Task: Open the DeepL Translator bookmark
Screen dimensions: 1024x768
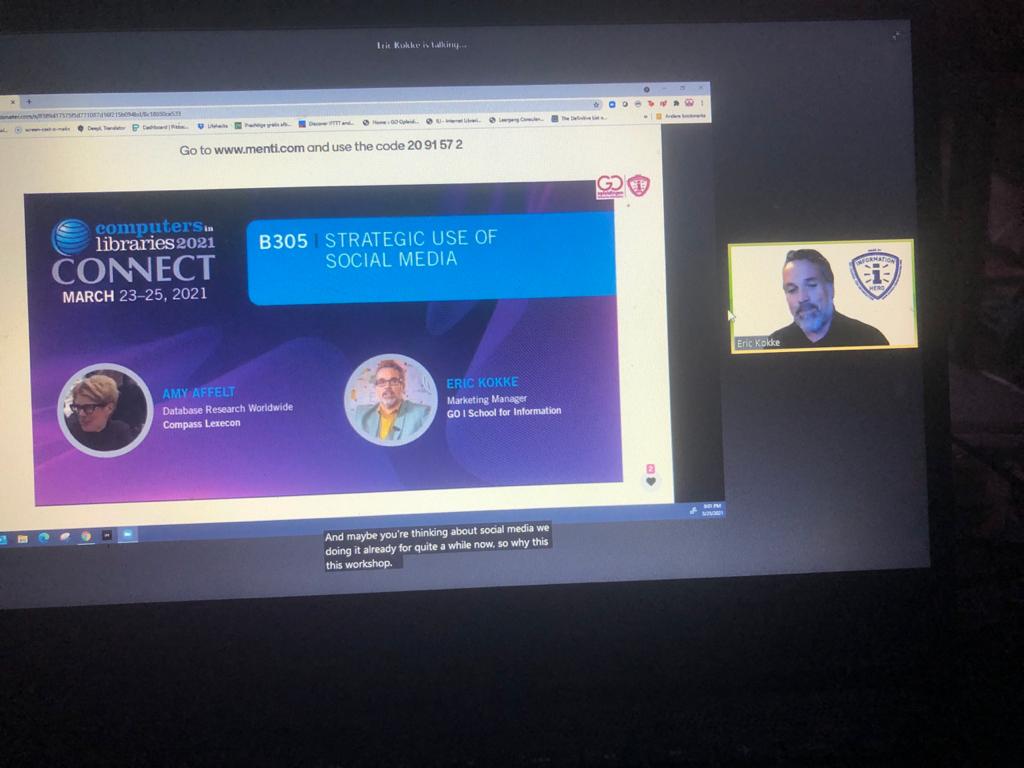Action: [x=101, y=128]
